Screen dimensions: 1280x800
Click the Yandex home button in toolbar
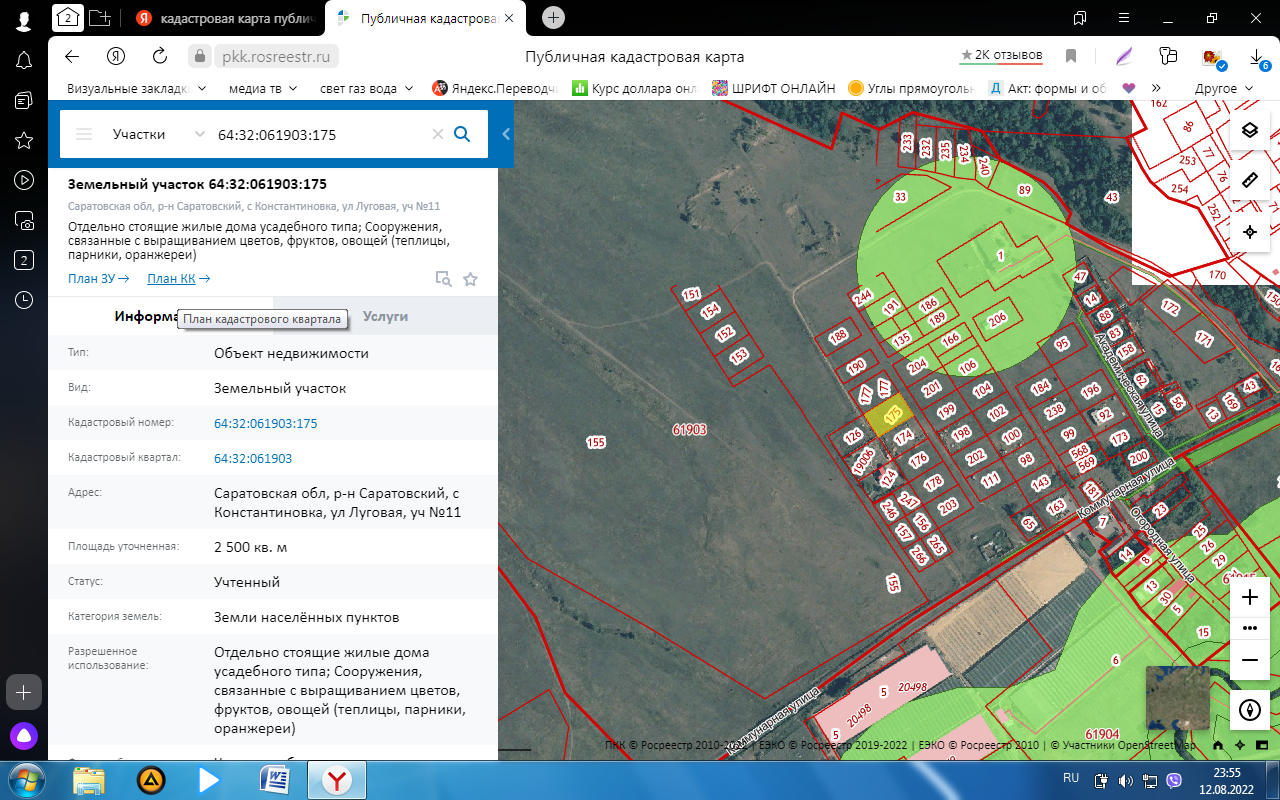coord(116,56)
